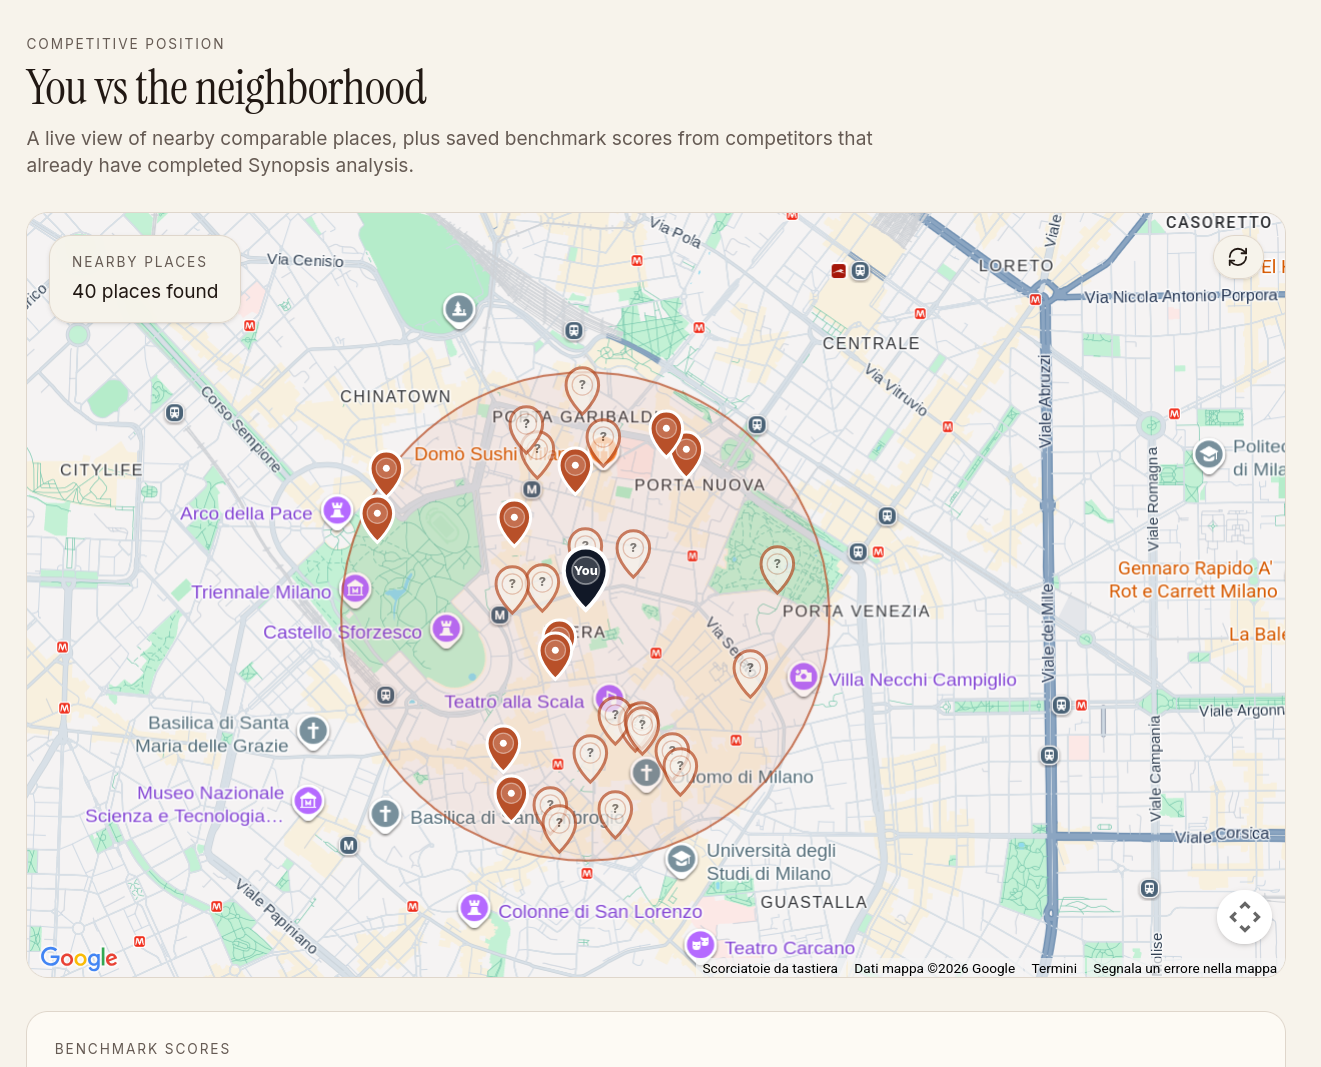Open "Scorciatoie da tastiera" keyboard shortcuts

[x=770, y=968]
